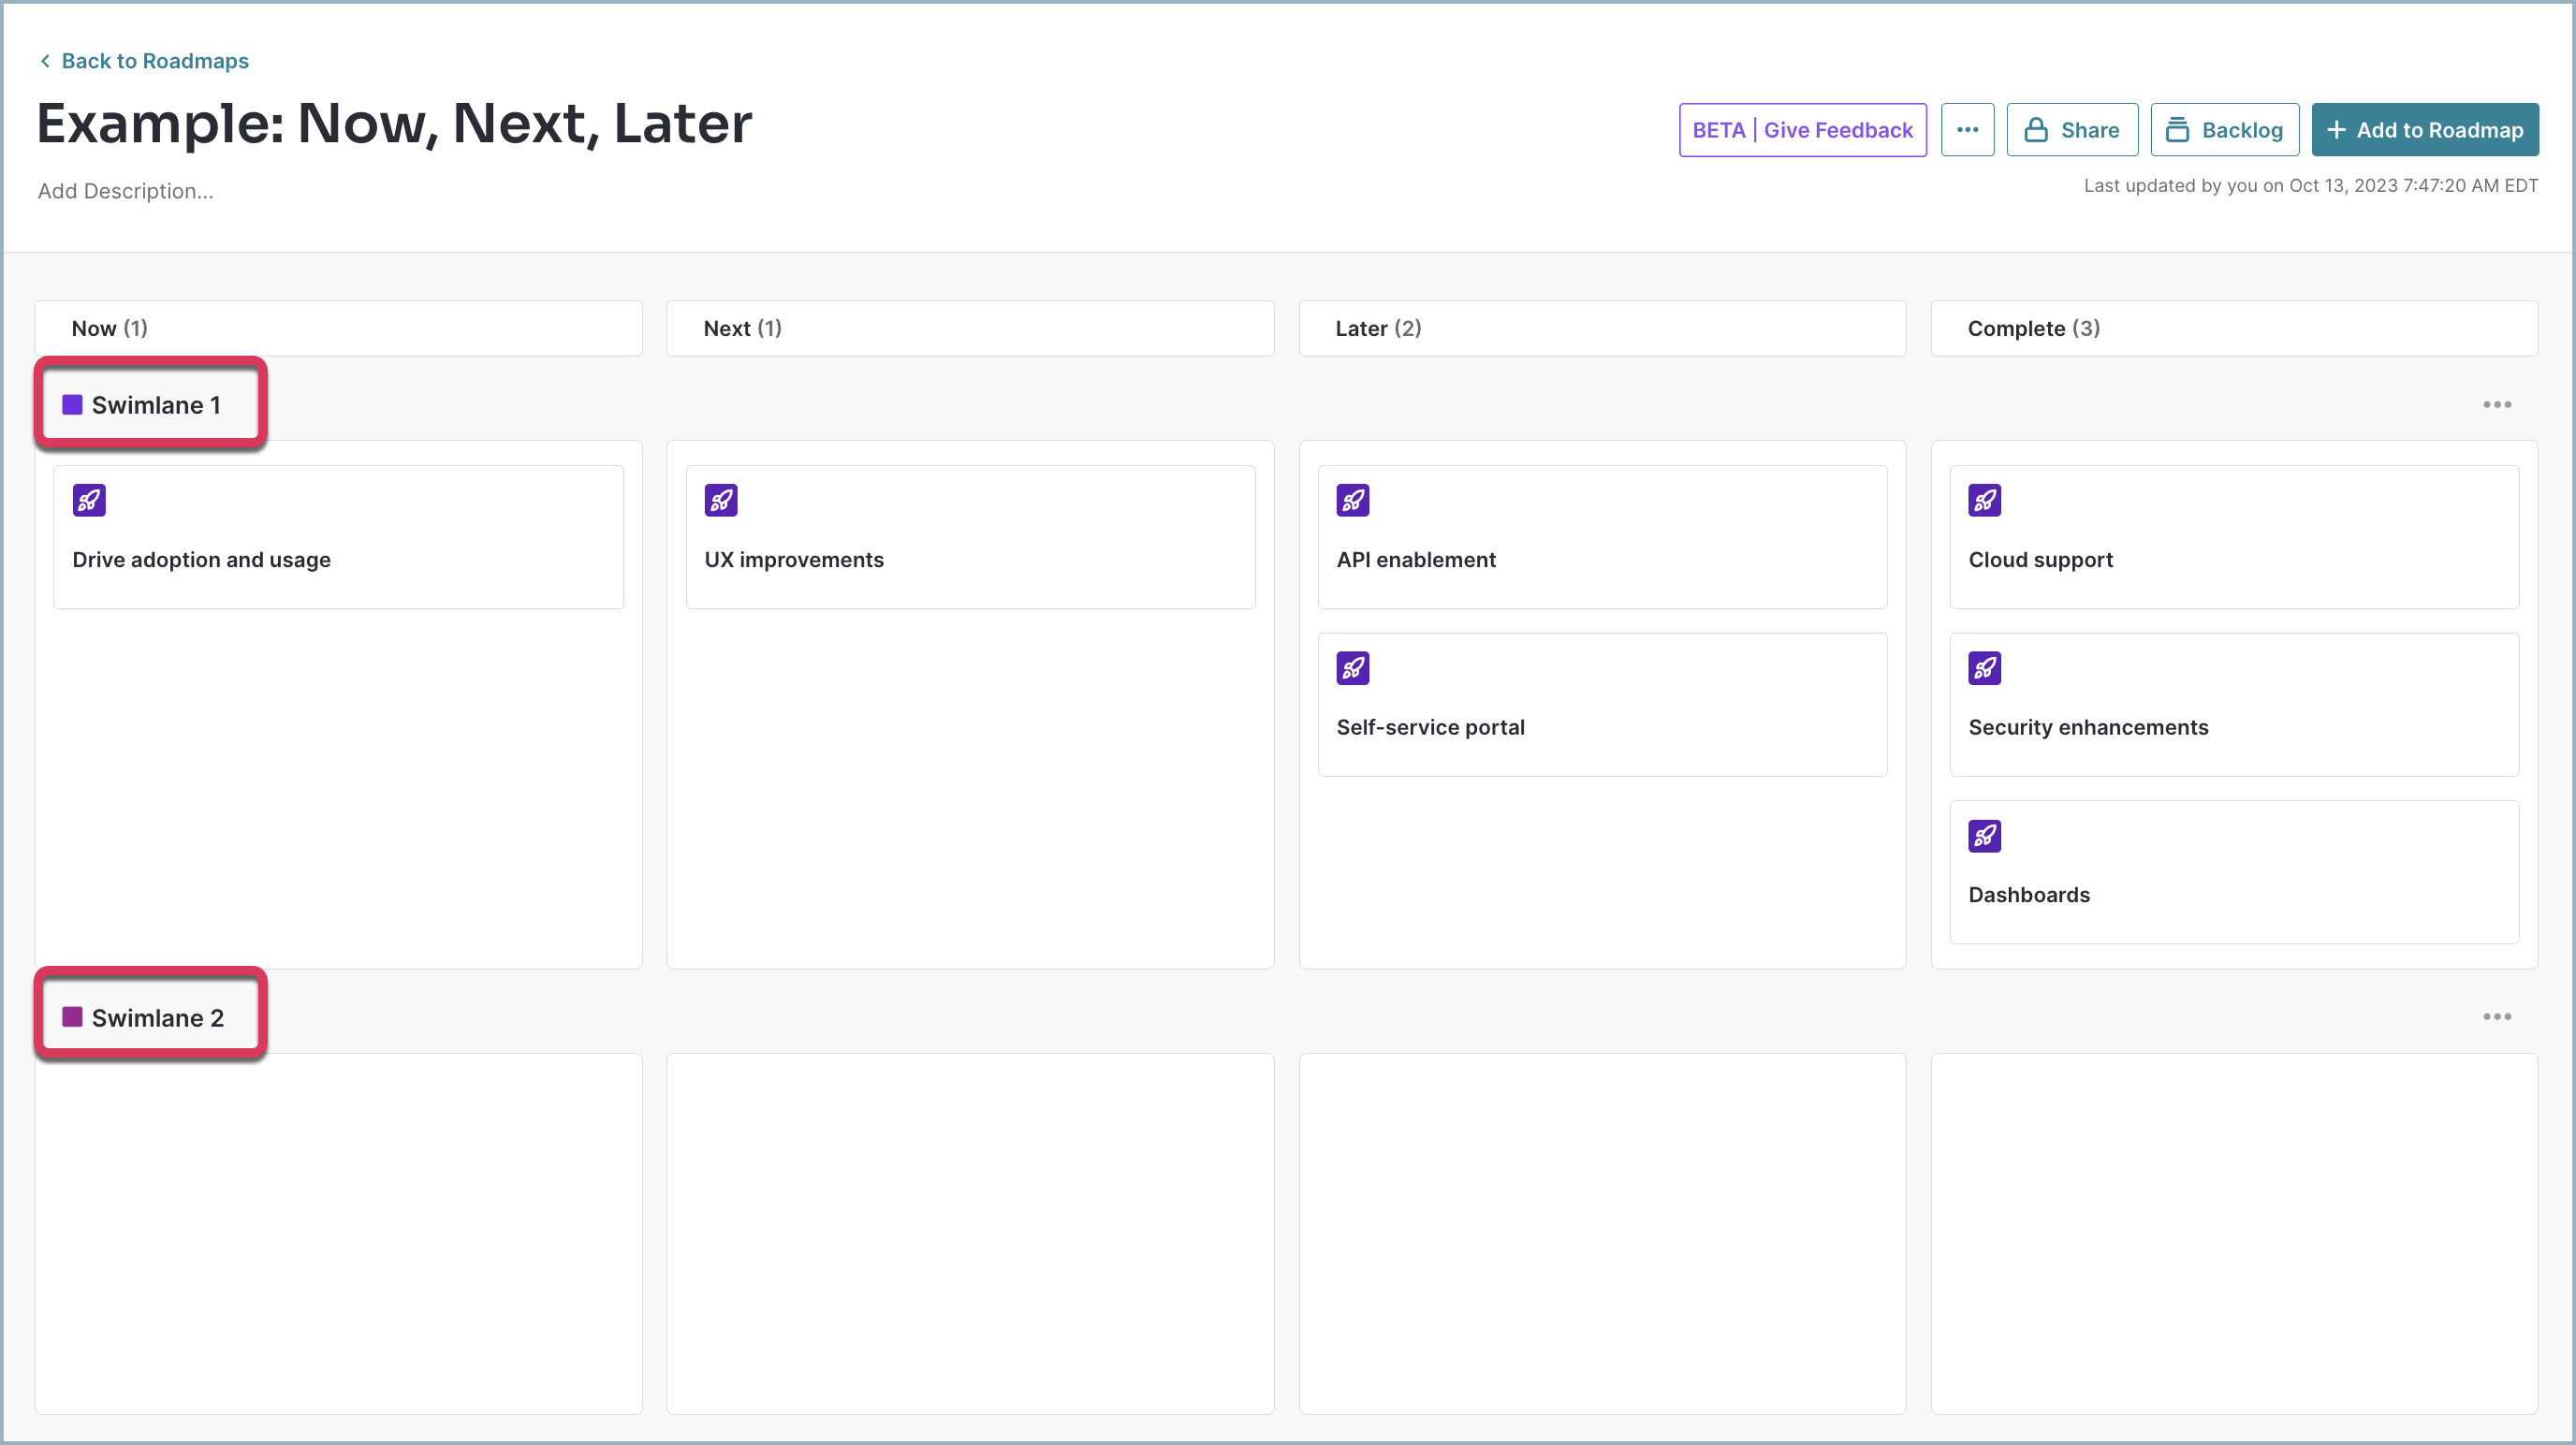Select the Later (2) column header
This screenshot has height=1445, width=2576.
1602,328
